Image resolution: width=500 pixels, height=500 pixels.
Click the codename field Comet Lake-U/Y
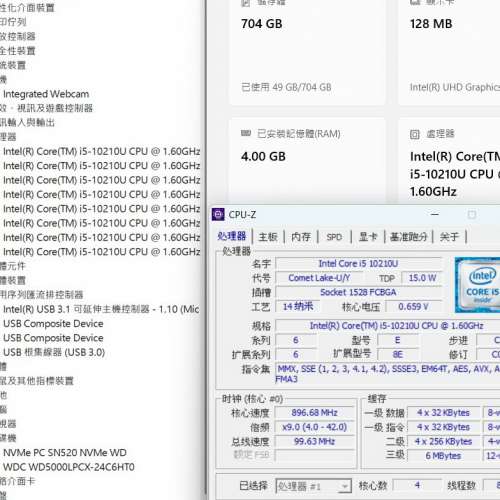319,278
